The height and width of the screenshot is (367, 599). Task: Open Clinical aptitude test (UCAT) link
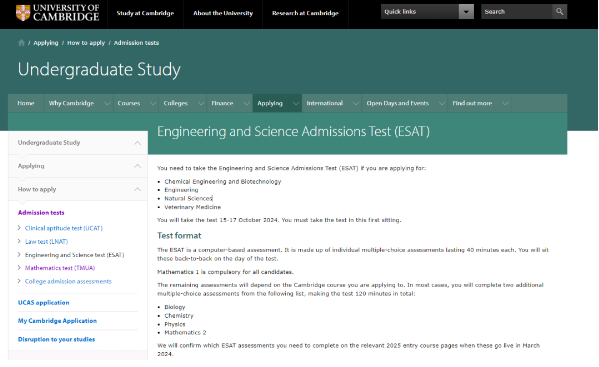64,228
